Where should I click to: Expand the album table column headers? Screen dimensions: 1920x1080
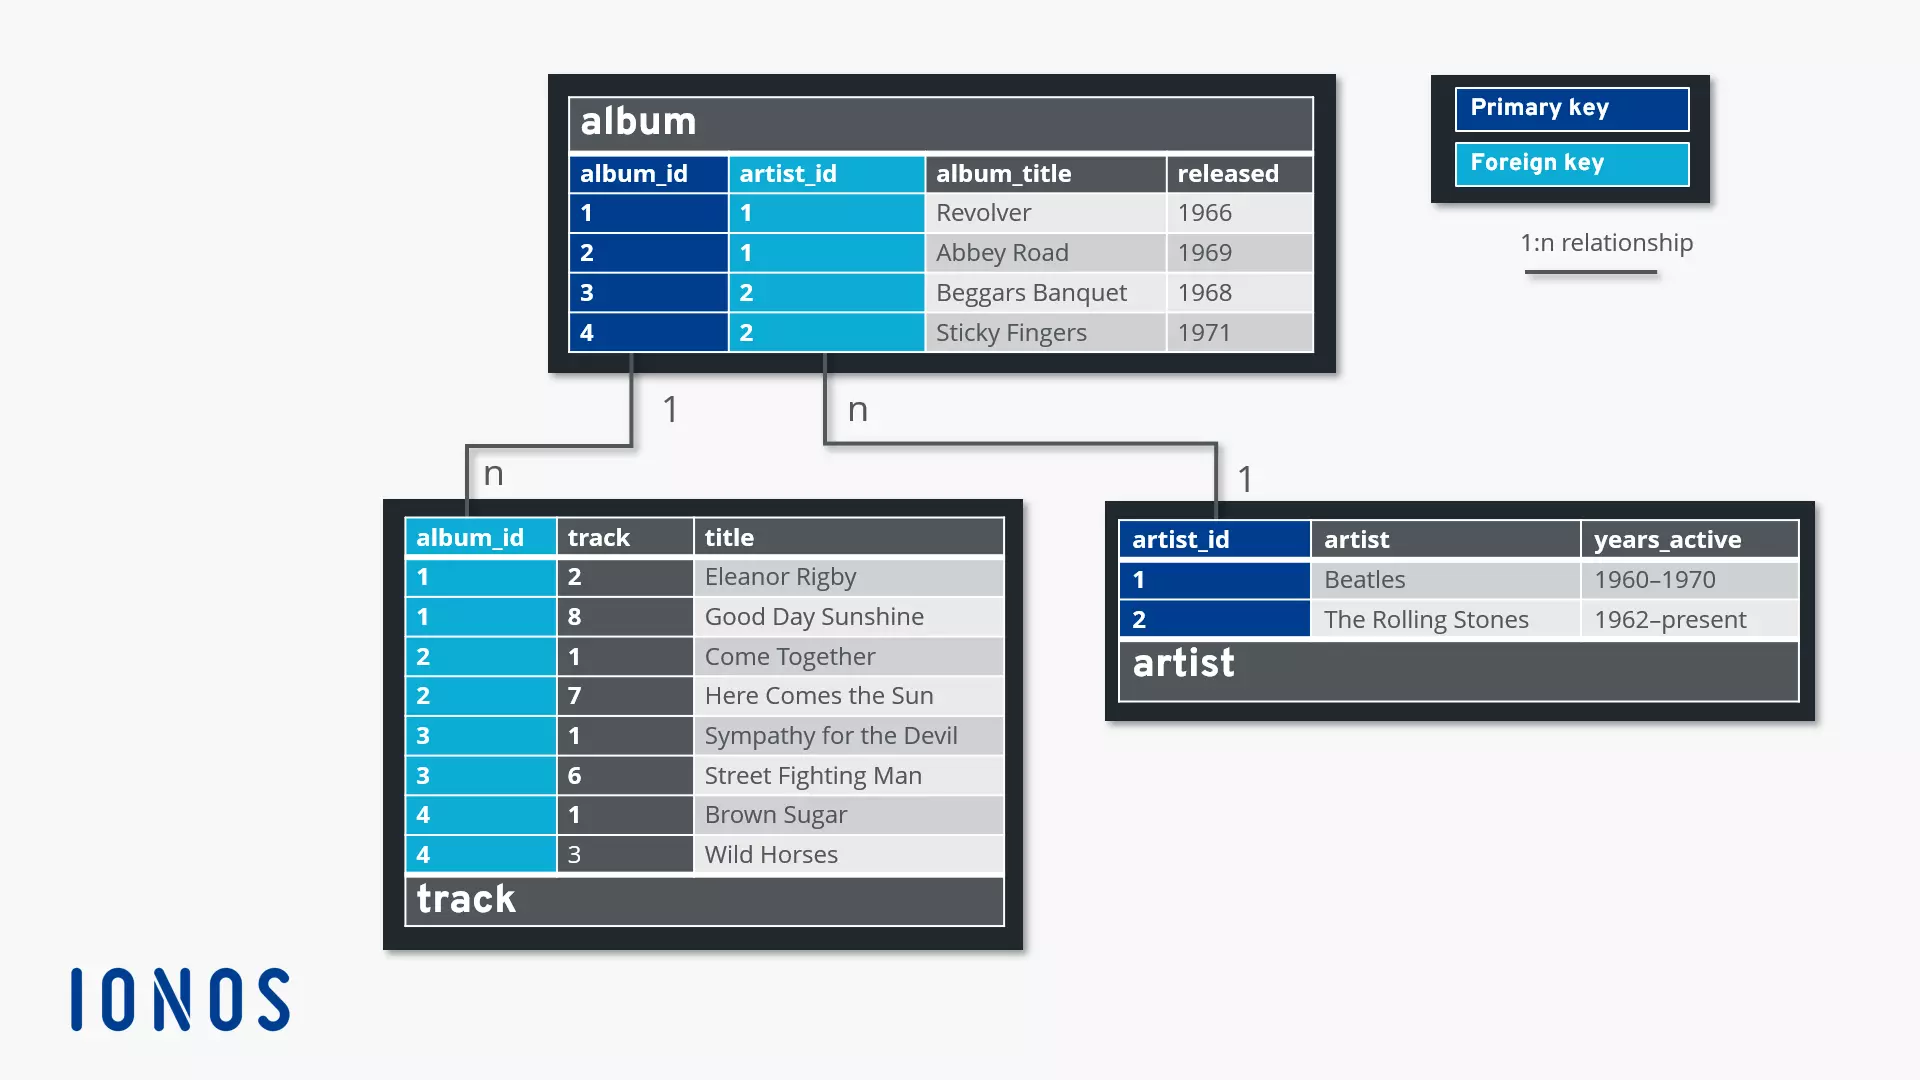[942, 173]
